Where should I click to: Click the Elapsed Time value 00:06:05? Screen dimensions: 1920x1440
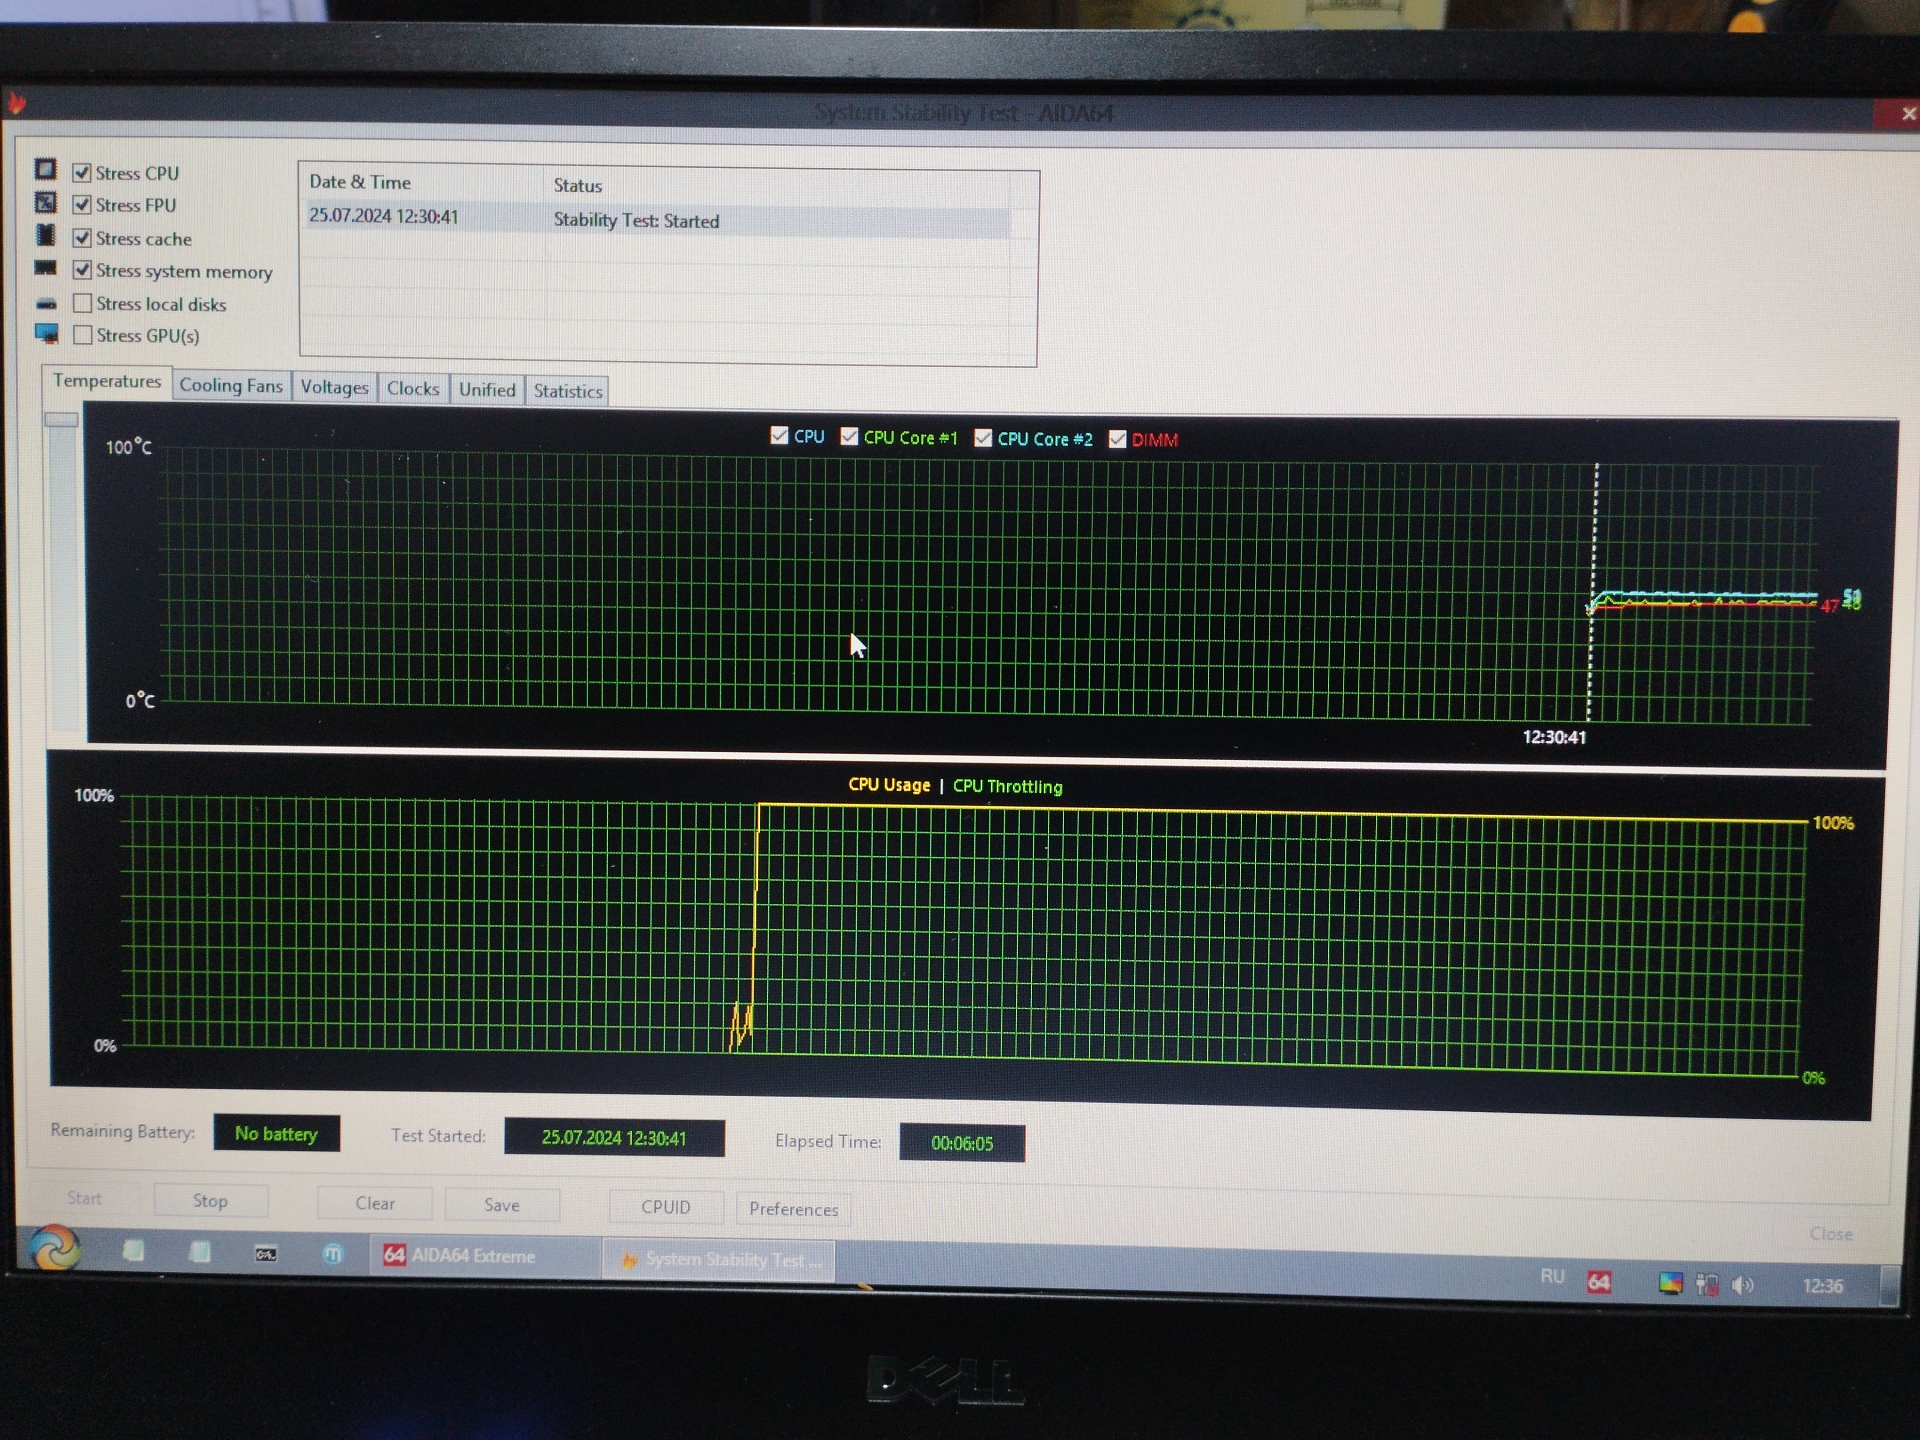[x=962, y=1143]
